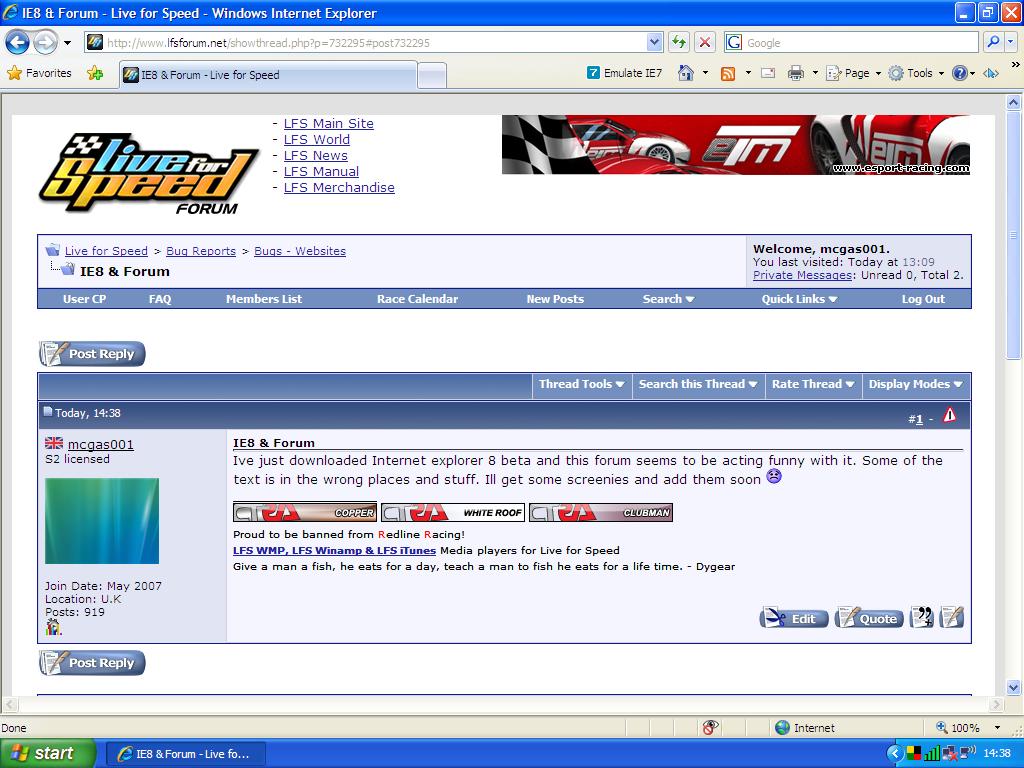
Task: Click the RSS feeds icon
Action: coord(728,73)
